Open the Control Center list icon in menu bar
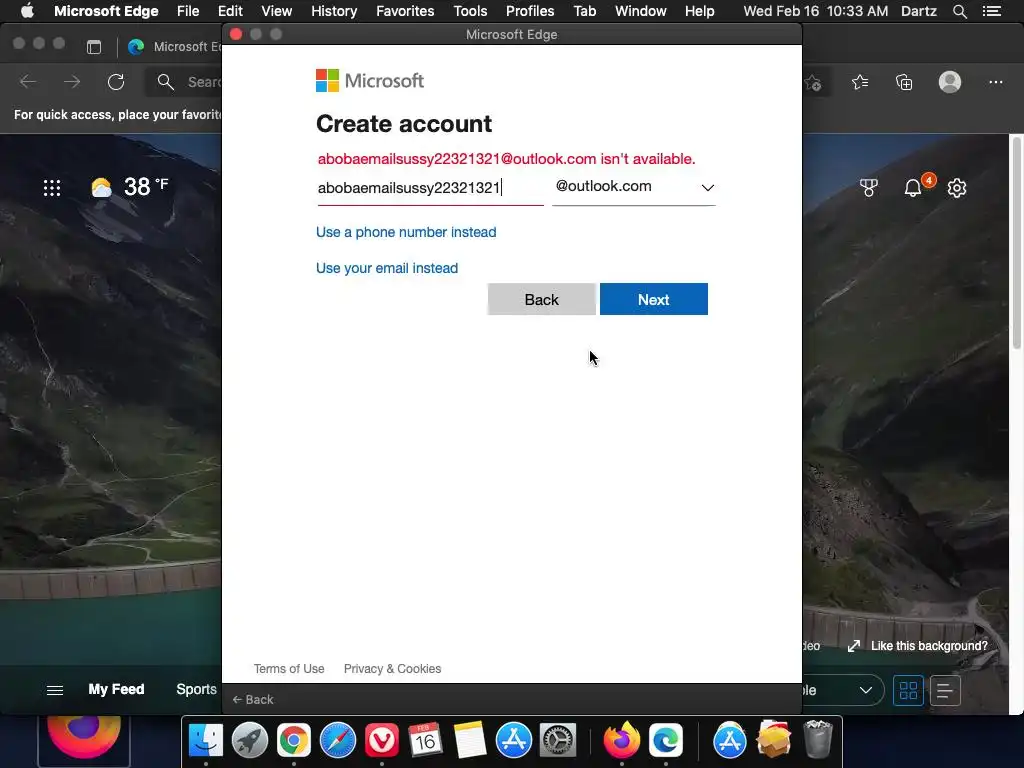The height and width of the screenshot is (768, 1024). 992,11
